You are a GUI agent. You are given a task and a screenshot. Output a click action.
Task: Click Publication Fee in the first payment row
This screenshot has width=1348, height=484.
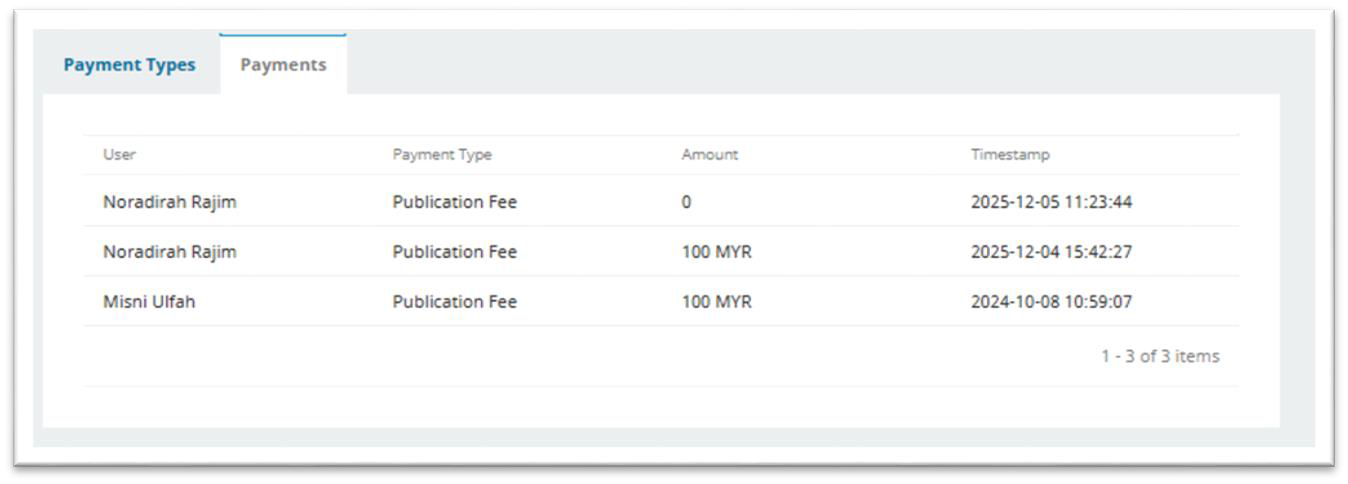(x=454, y=202)
